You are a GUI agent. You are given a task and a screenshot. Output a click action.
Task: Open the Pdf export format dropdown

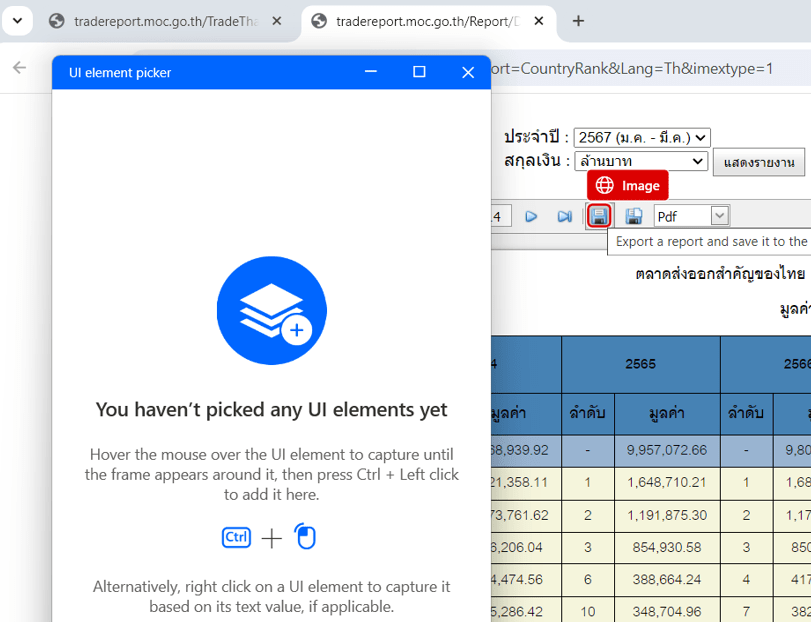[719, 216]
